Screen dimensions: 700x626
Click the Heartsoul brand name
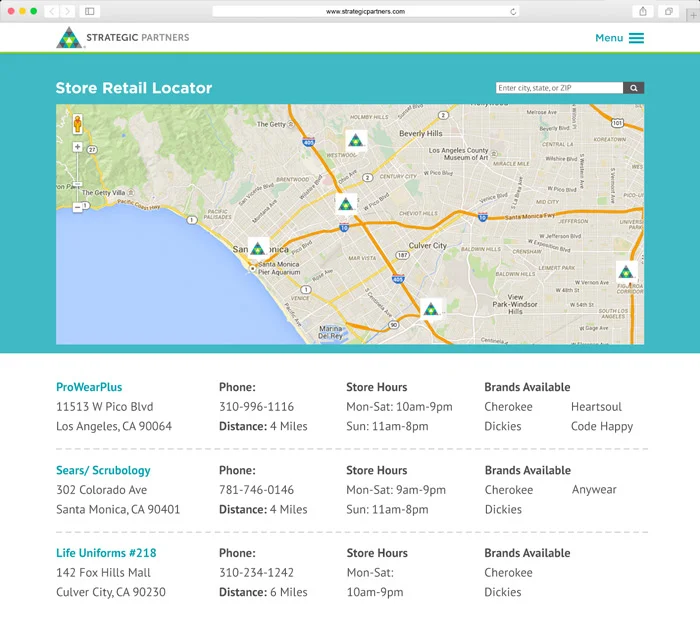click(x=596, y=407)
